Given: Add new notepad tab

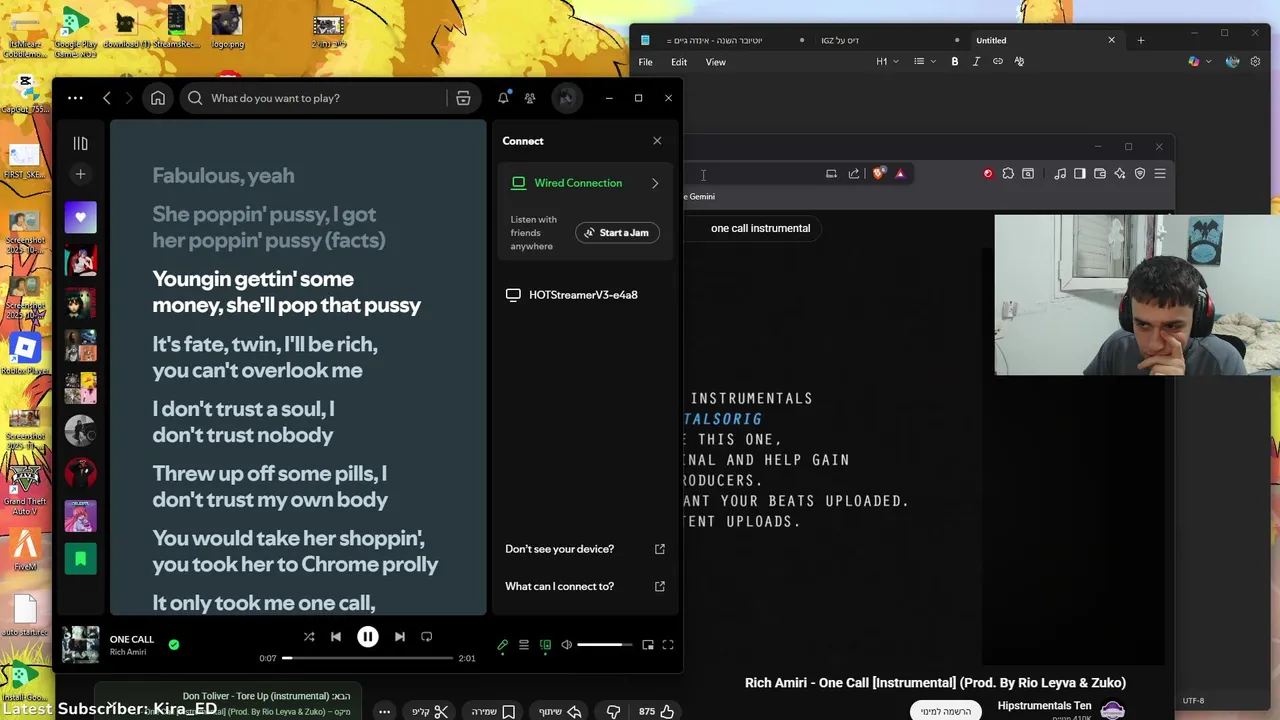Looking at the screenshot, I should coord(1141,40).
